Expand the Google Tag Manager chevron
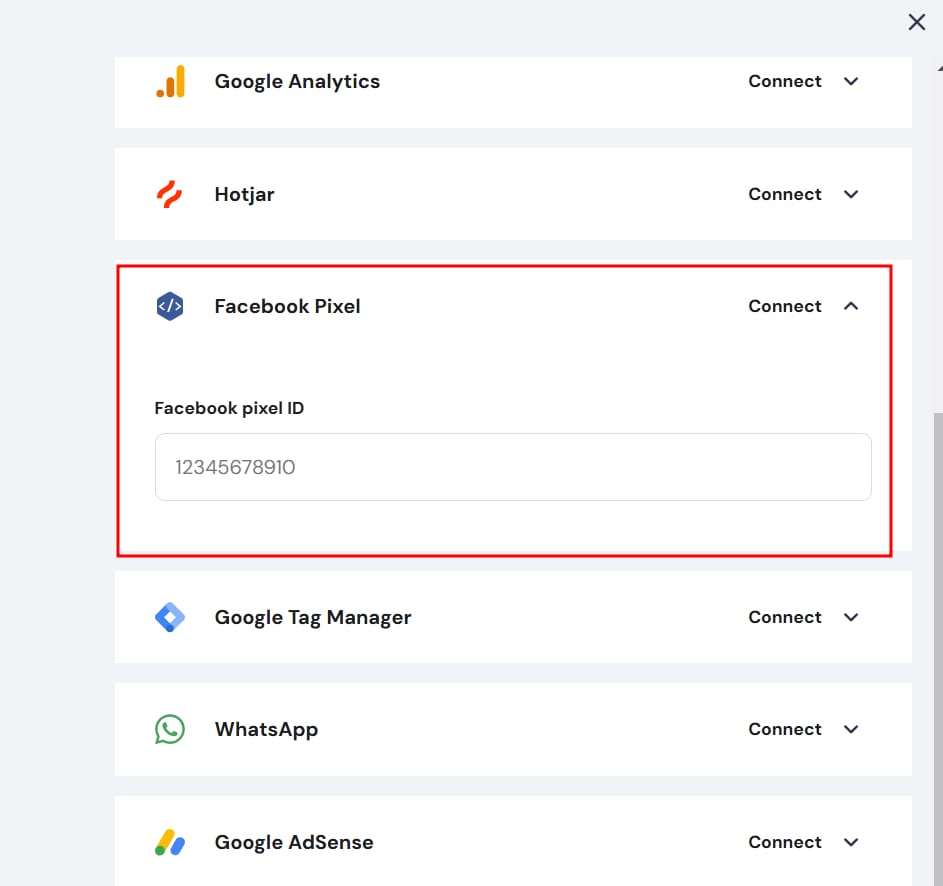 click(851, 617)
